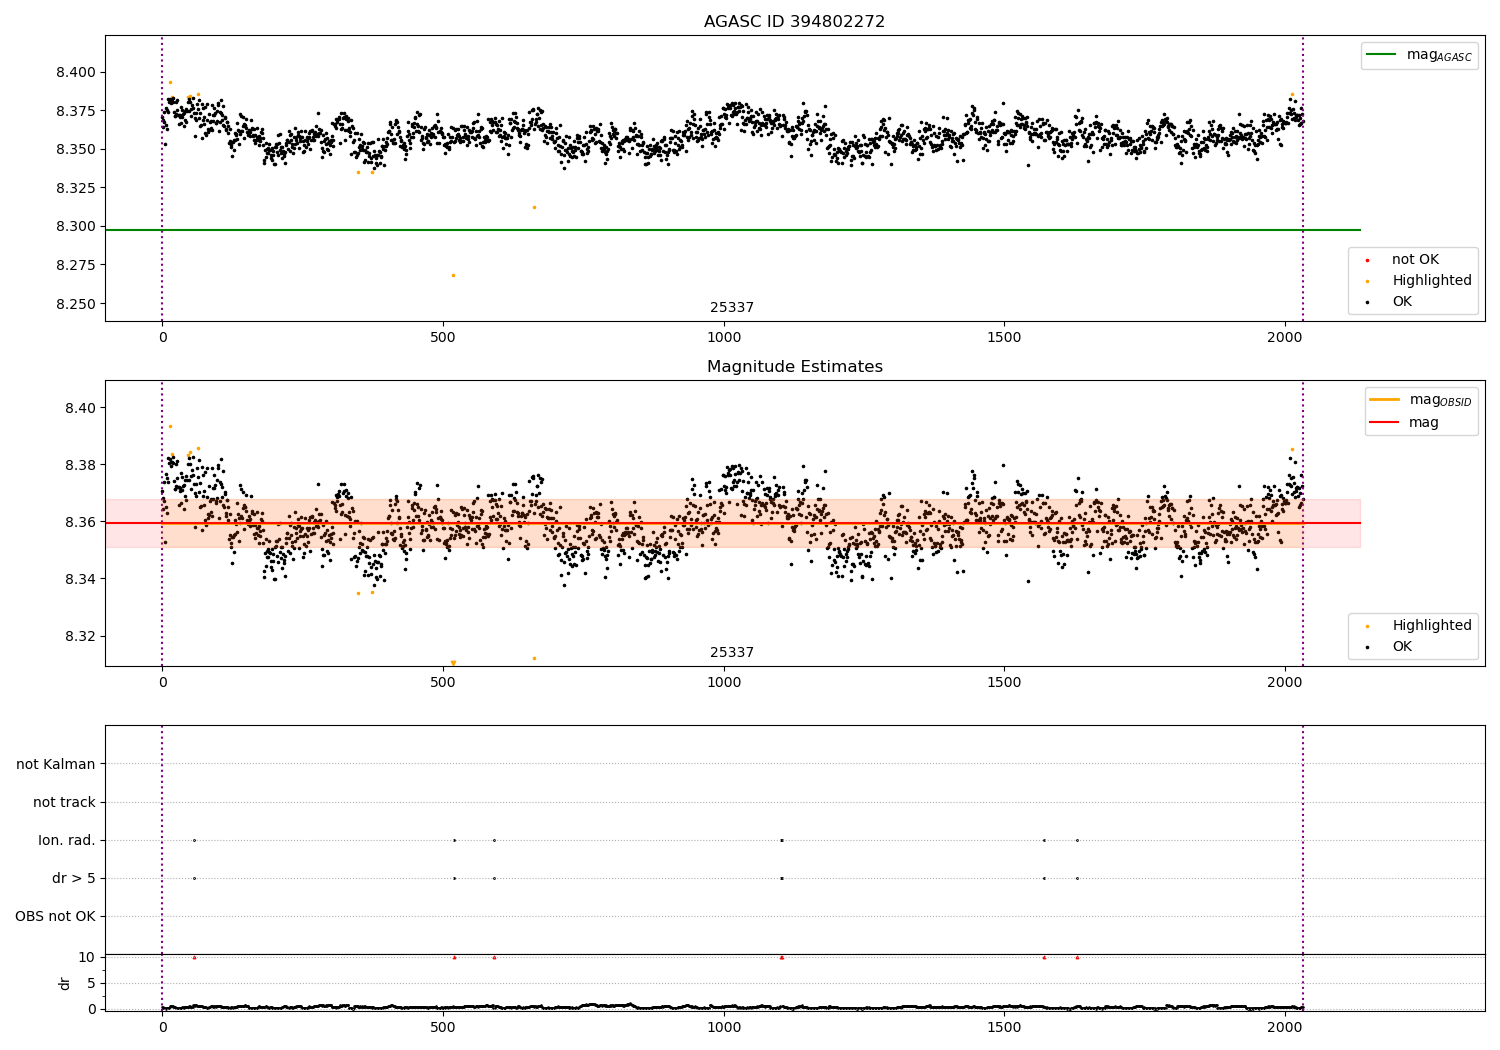
Task: Click the "Magnitude Estimates" plot title
Action: (x=794, y=367)
